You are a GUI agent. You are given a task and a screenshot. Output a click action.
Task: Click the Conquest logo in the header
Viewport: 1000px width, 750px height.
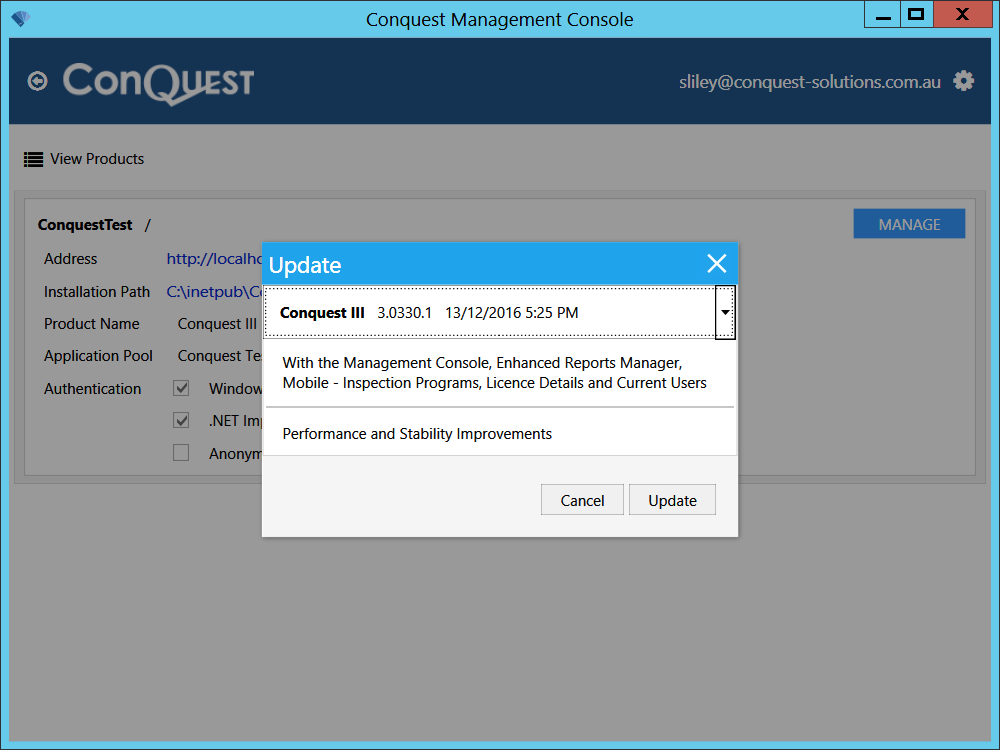click(158, 83)
